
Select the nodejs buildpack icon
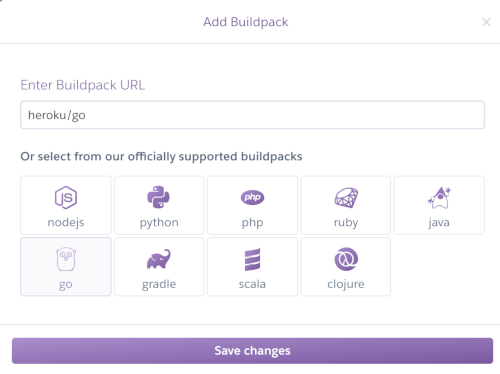[66, 197]
